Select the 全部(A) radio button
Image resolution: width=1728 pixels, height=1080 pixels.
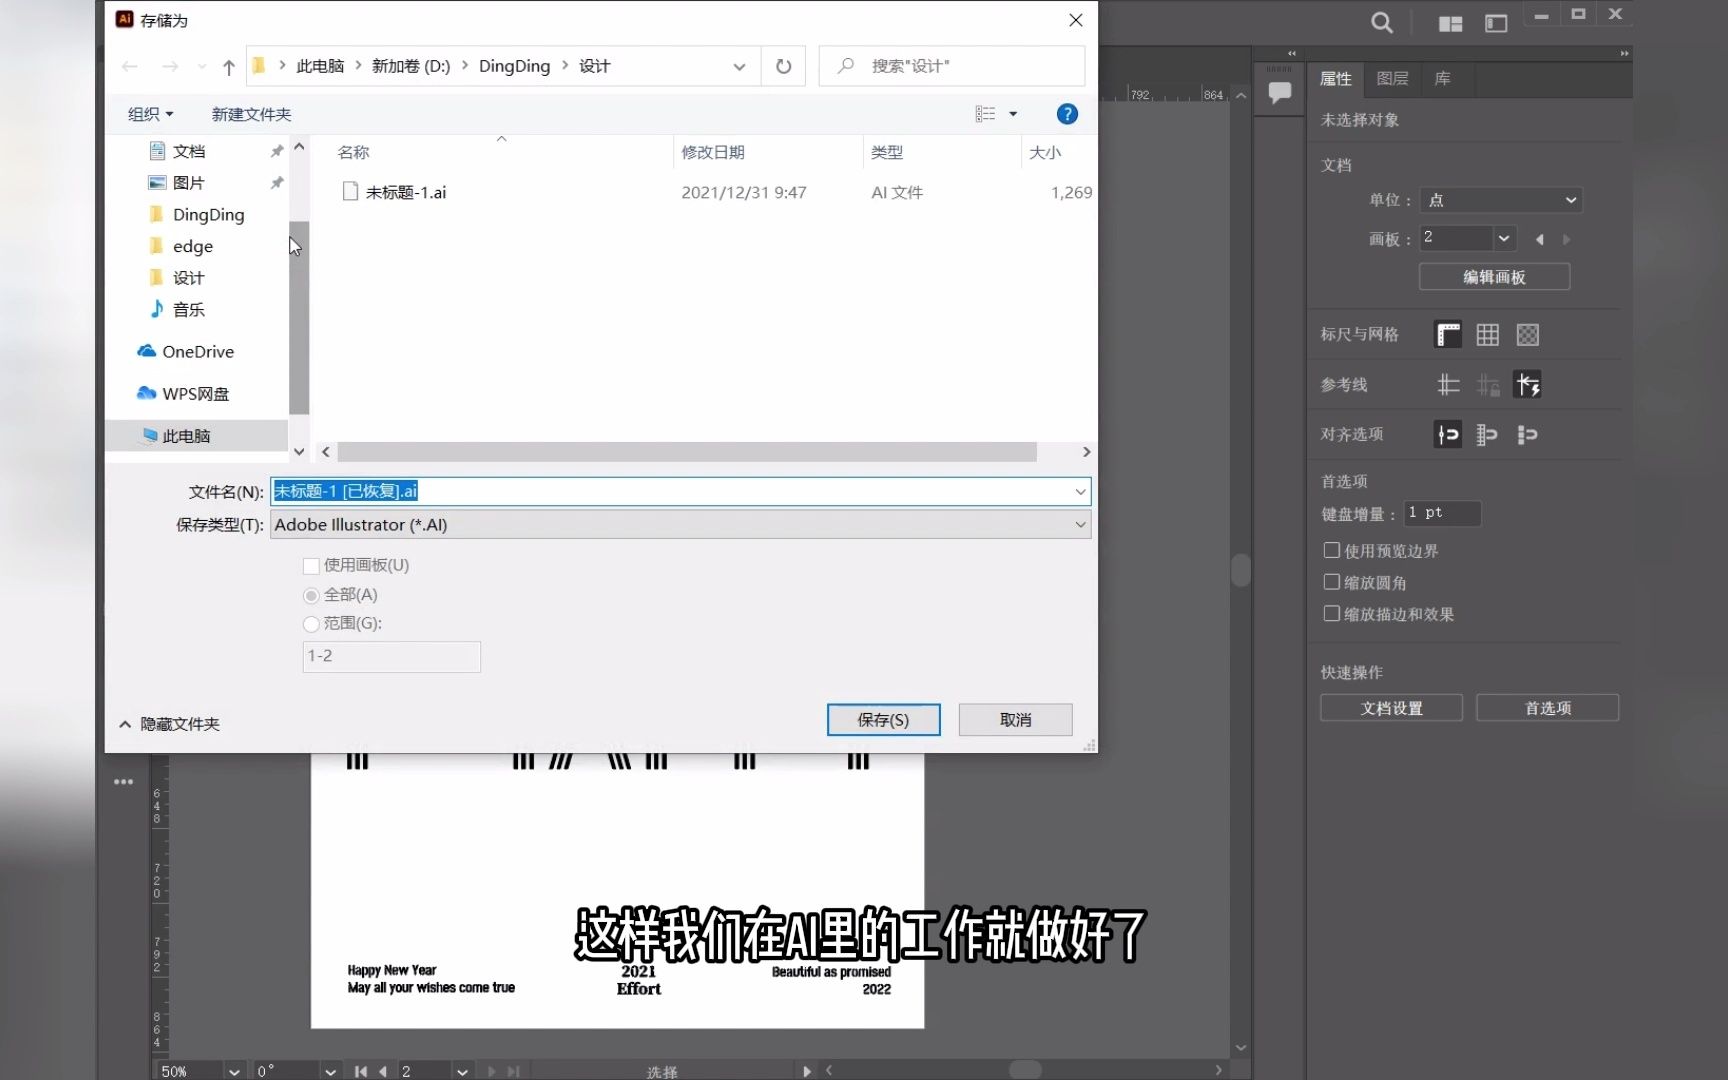(x=311, y=595)
